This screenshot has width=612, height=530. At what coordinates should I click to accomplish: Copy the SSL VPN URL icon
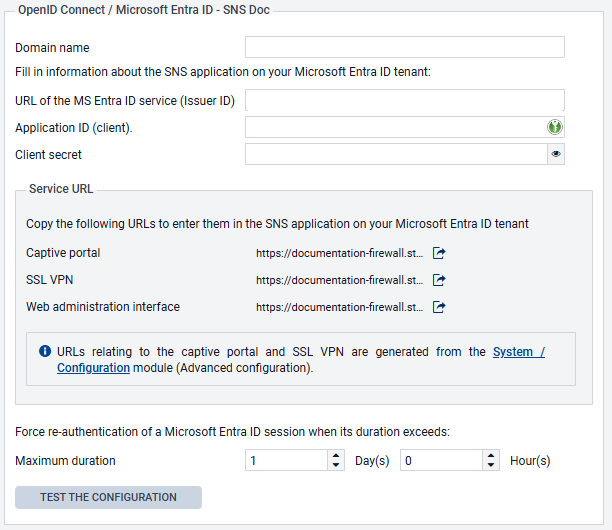point(439,280)
